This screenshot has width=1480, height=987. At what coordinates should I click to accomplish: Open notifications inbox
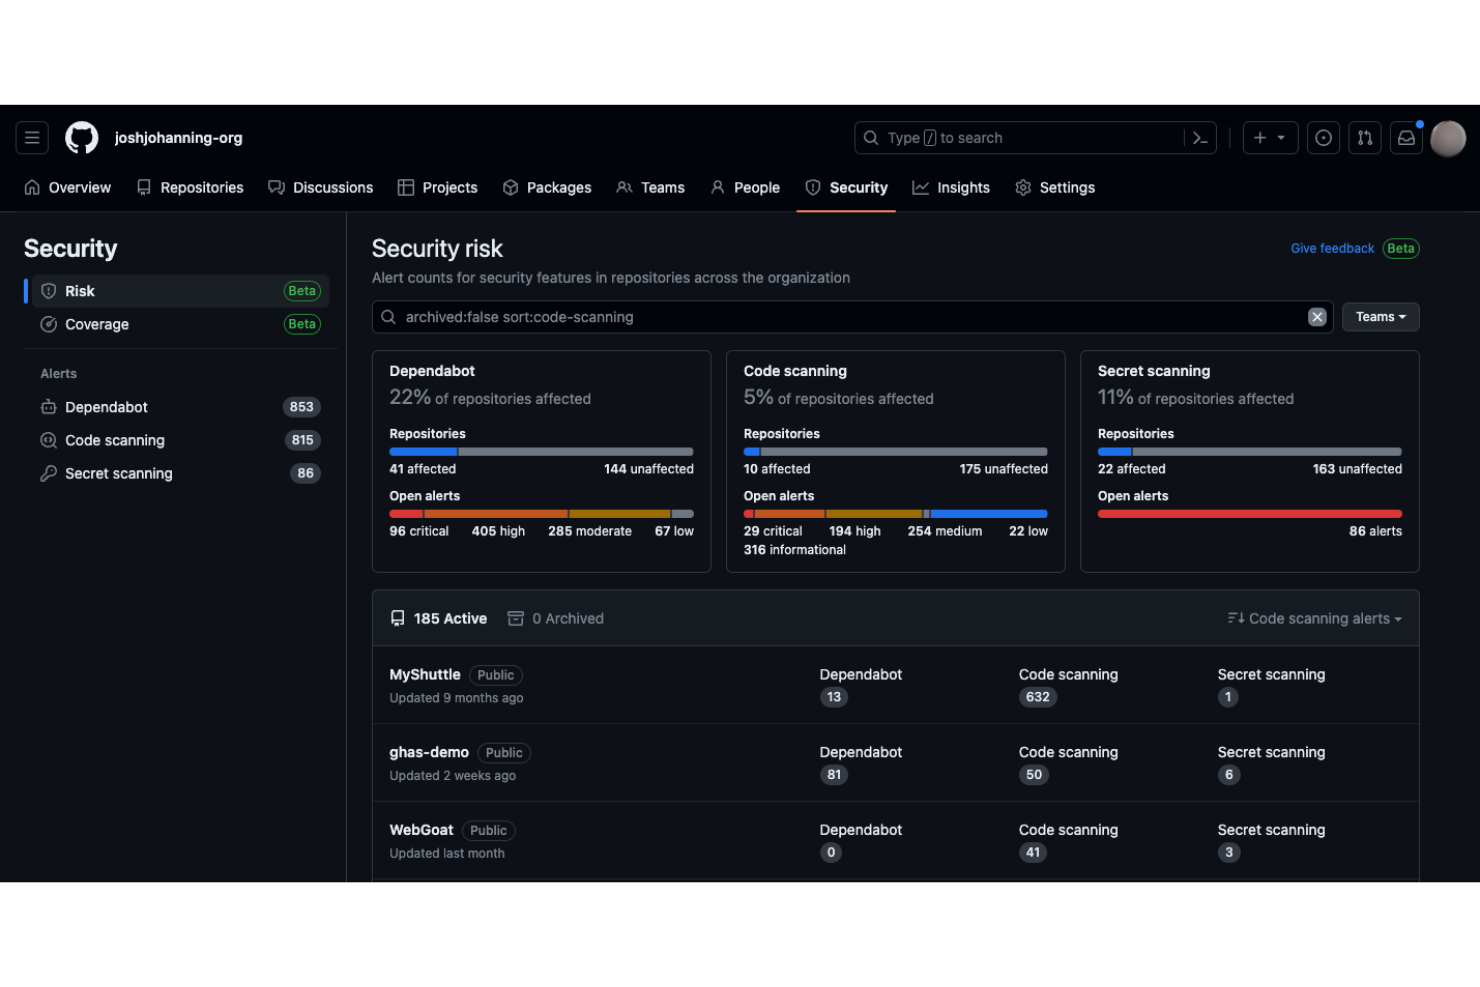[x=1406, y=137]
